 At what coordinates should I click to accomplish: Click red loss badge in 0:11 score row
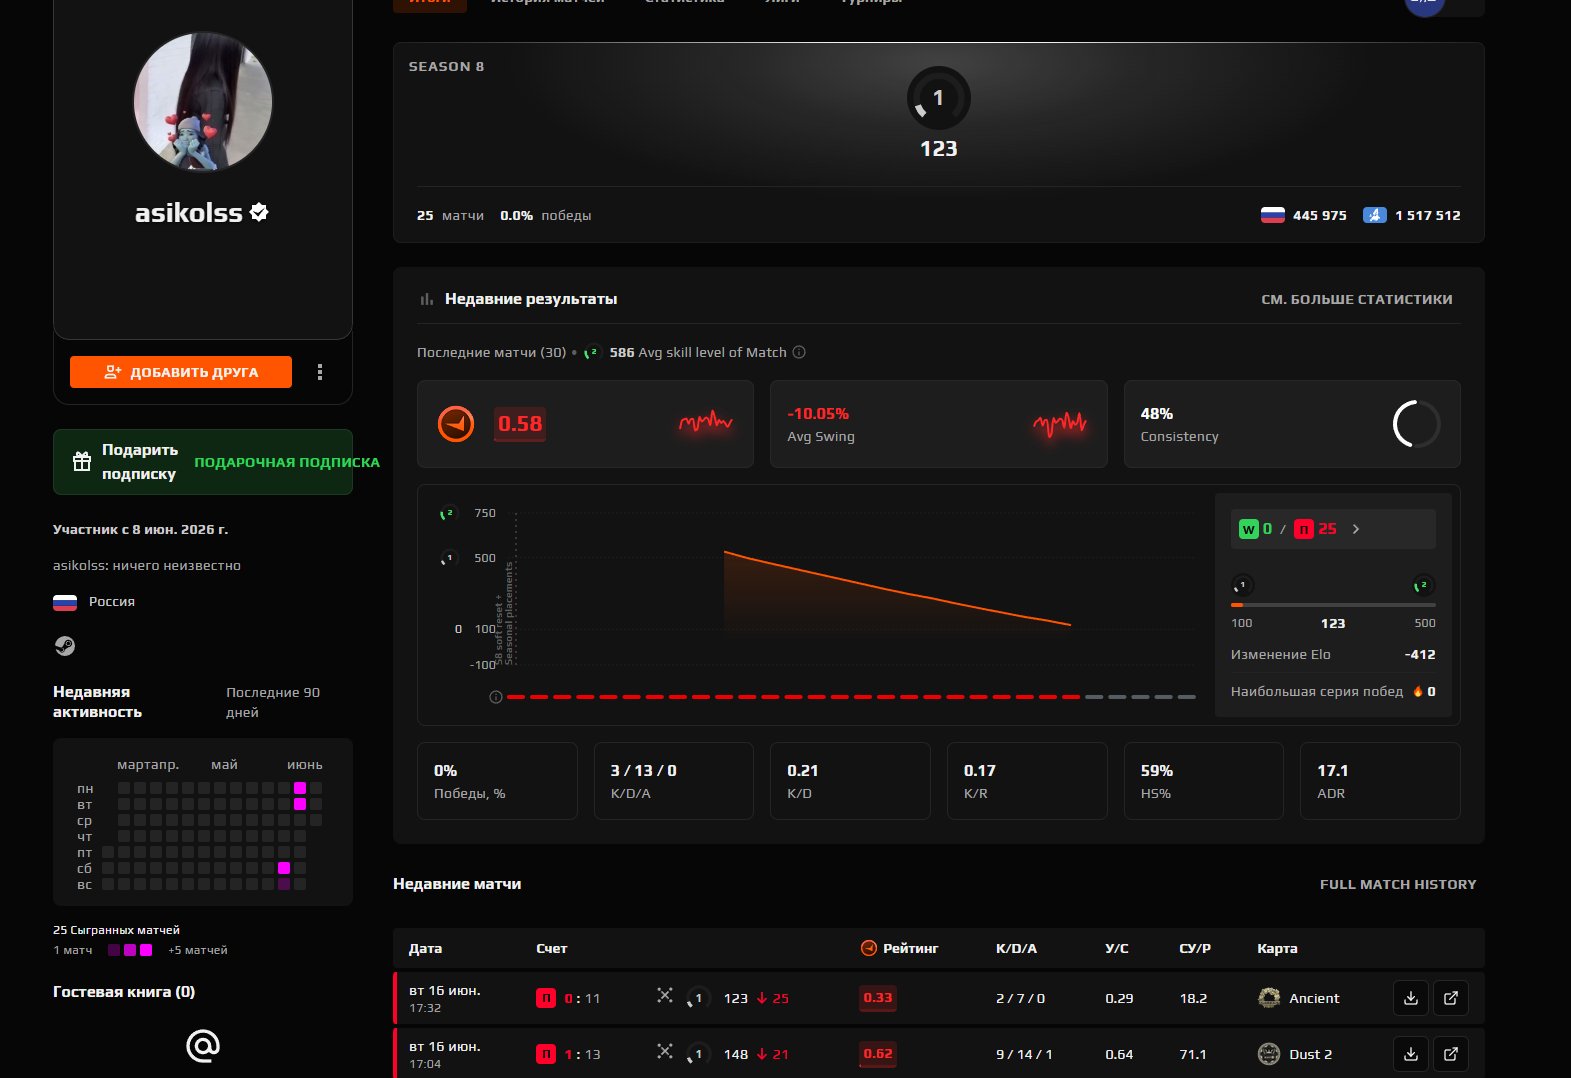pyautogui.click(x=546, y=998)
